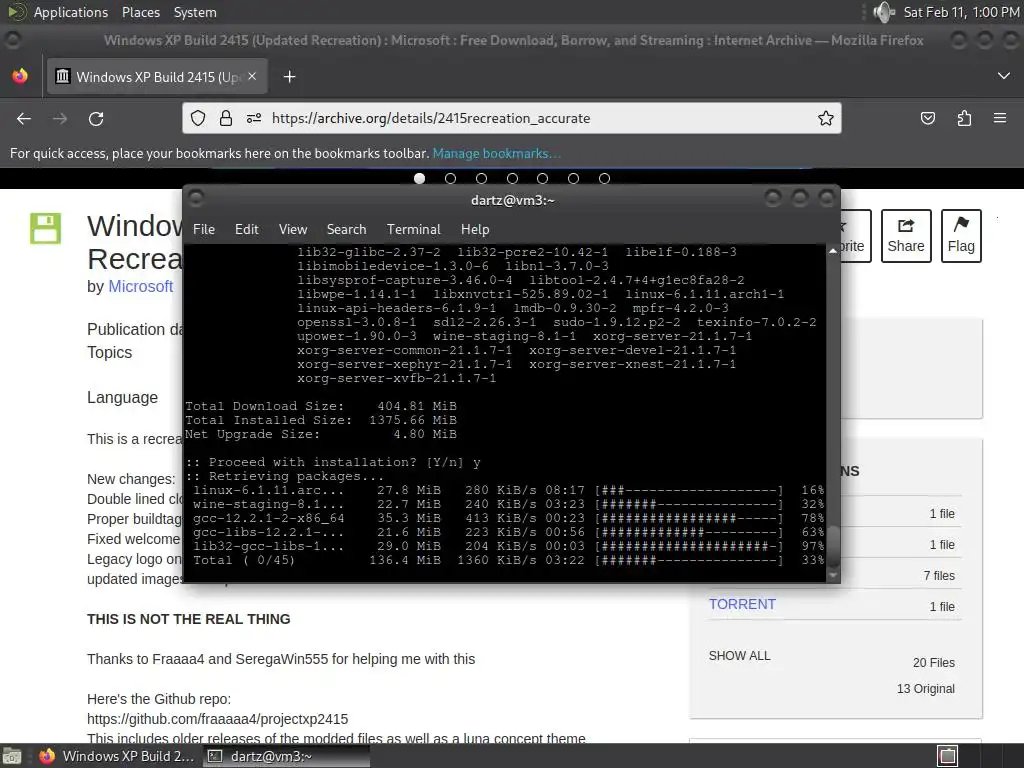Select the seventh carousel dot

[604, 178]
